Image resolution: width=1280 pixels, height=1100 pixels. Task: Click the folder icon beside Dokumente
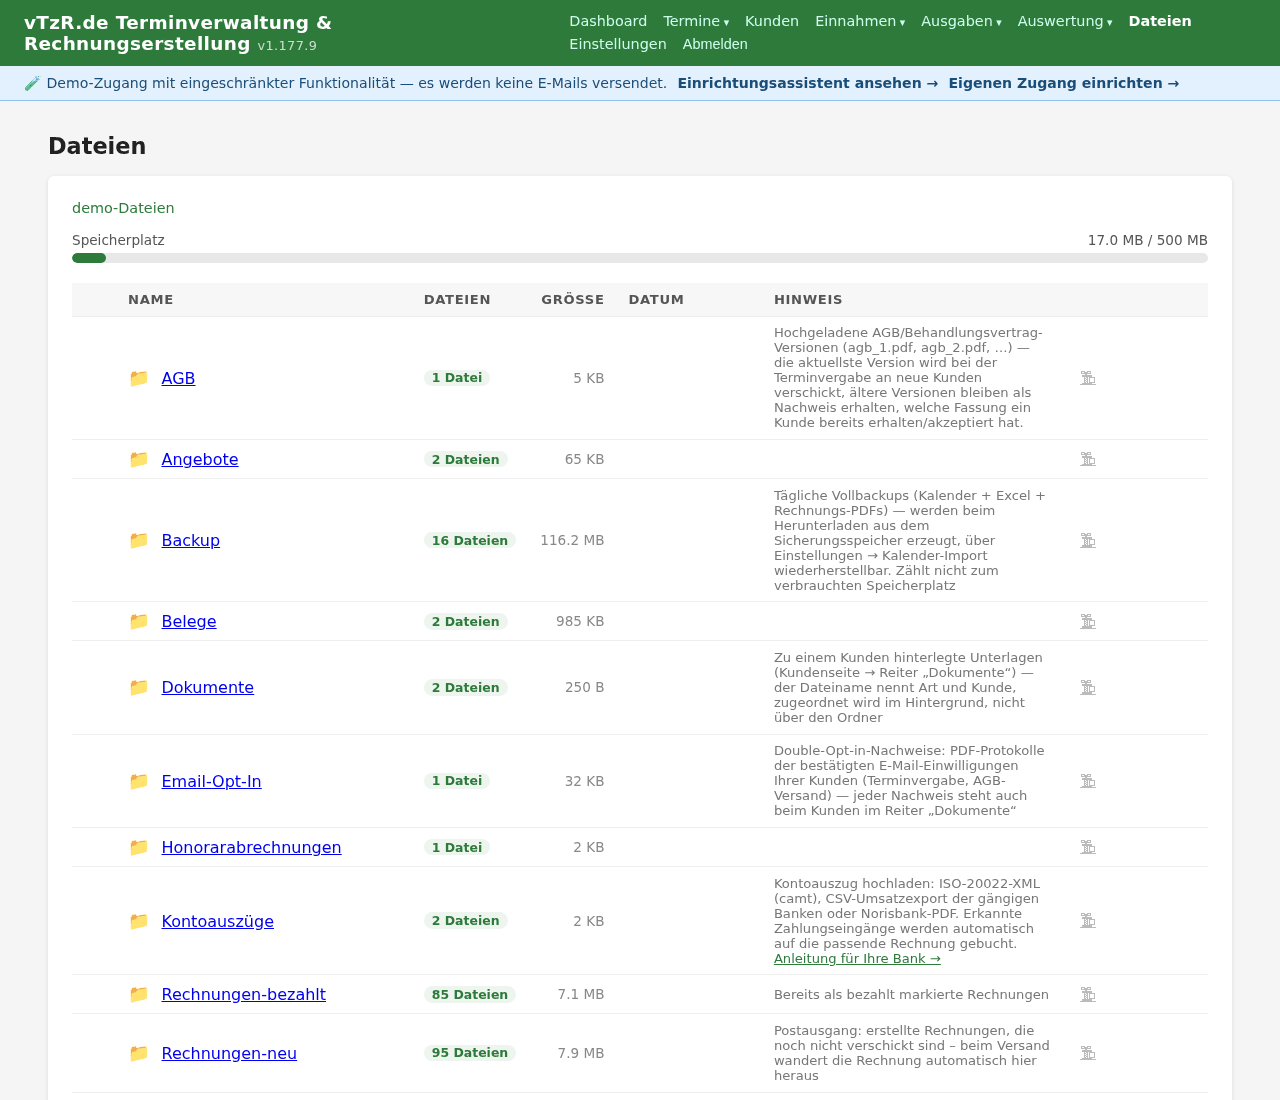click(x=139, y=687)
